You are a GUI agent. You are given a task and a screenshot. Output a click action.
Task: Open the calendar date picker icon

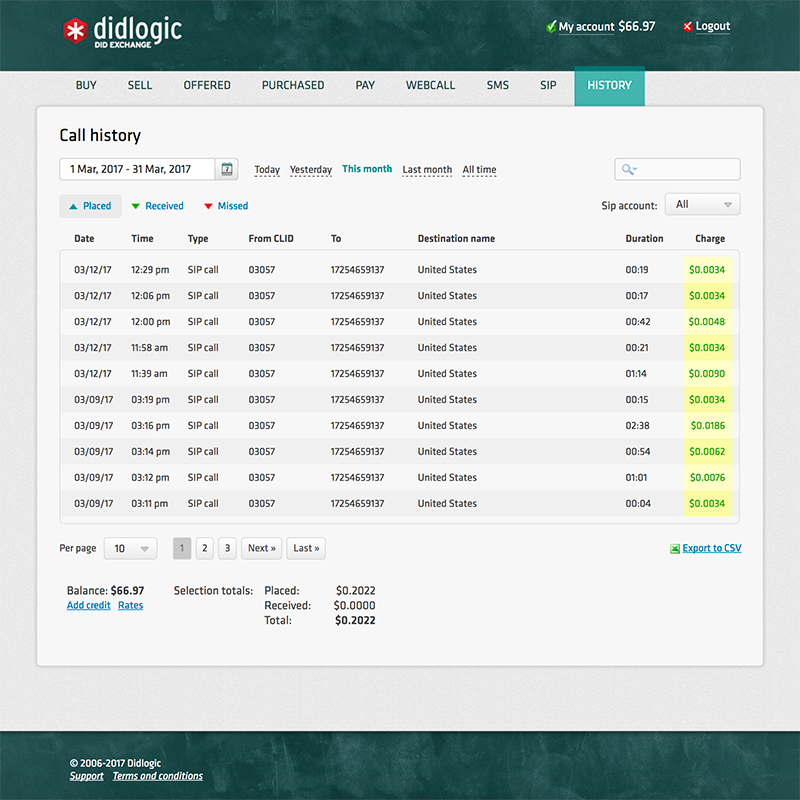(x=227, y=169)
